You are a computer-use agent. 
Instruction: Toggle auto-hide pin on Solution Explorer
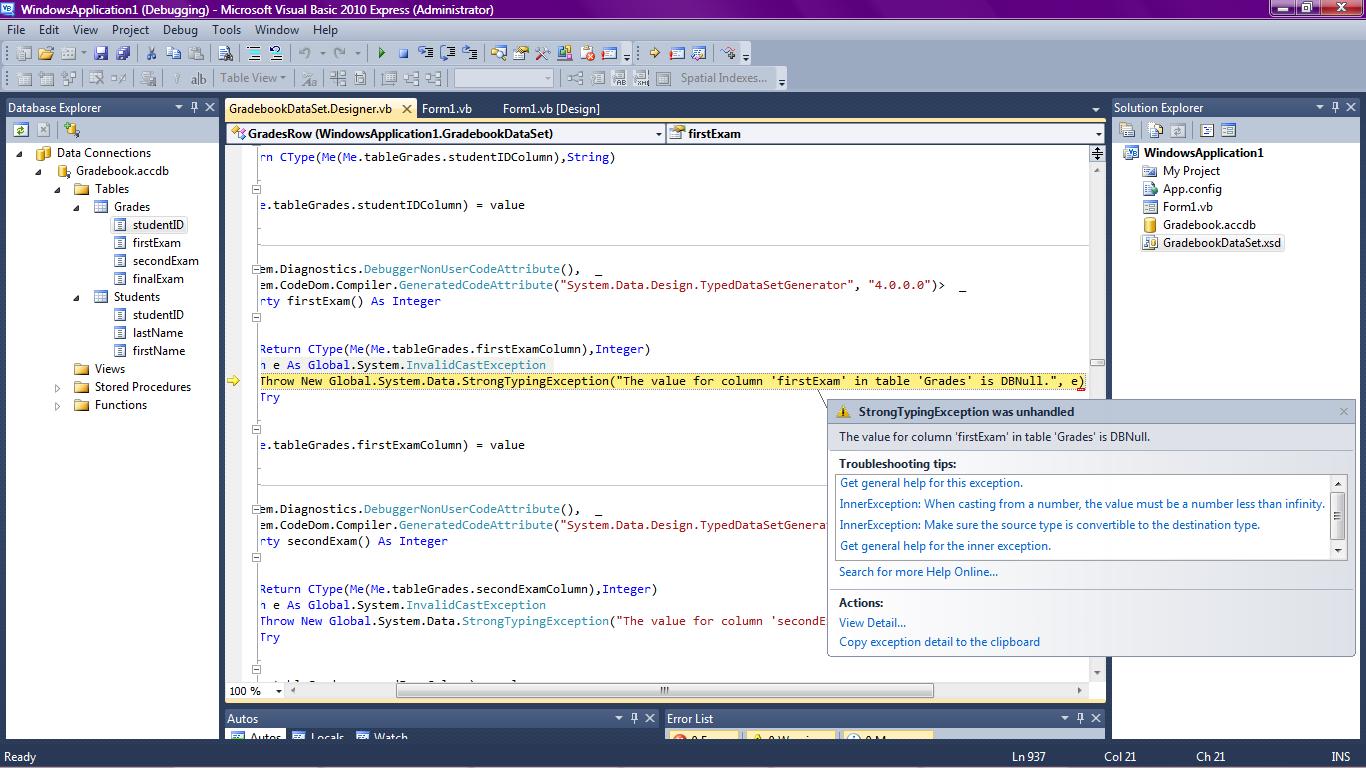tap(1336, 107)
